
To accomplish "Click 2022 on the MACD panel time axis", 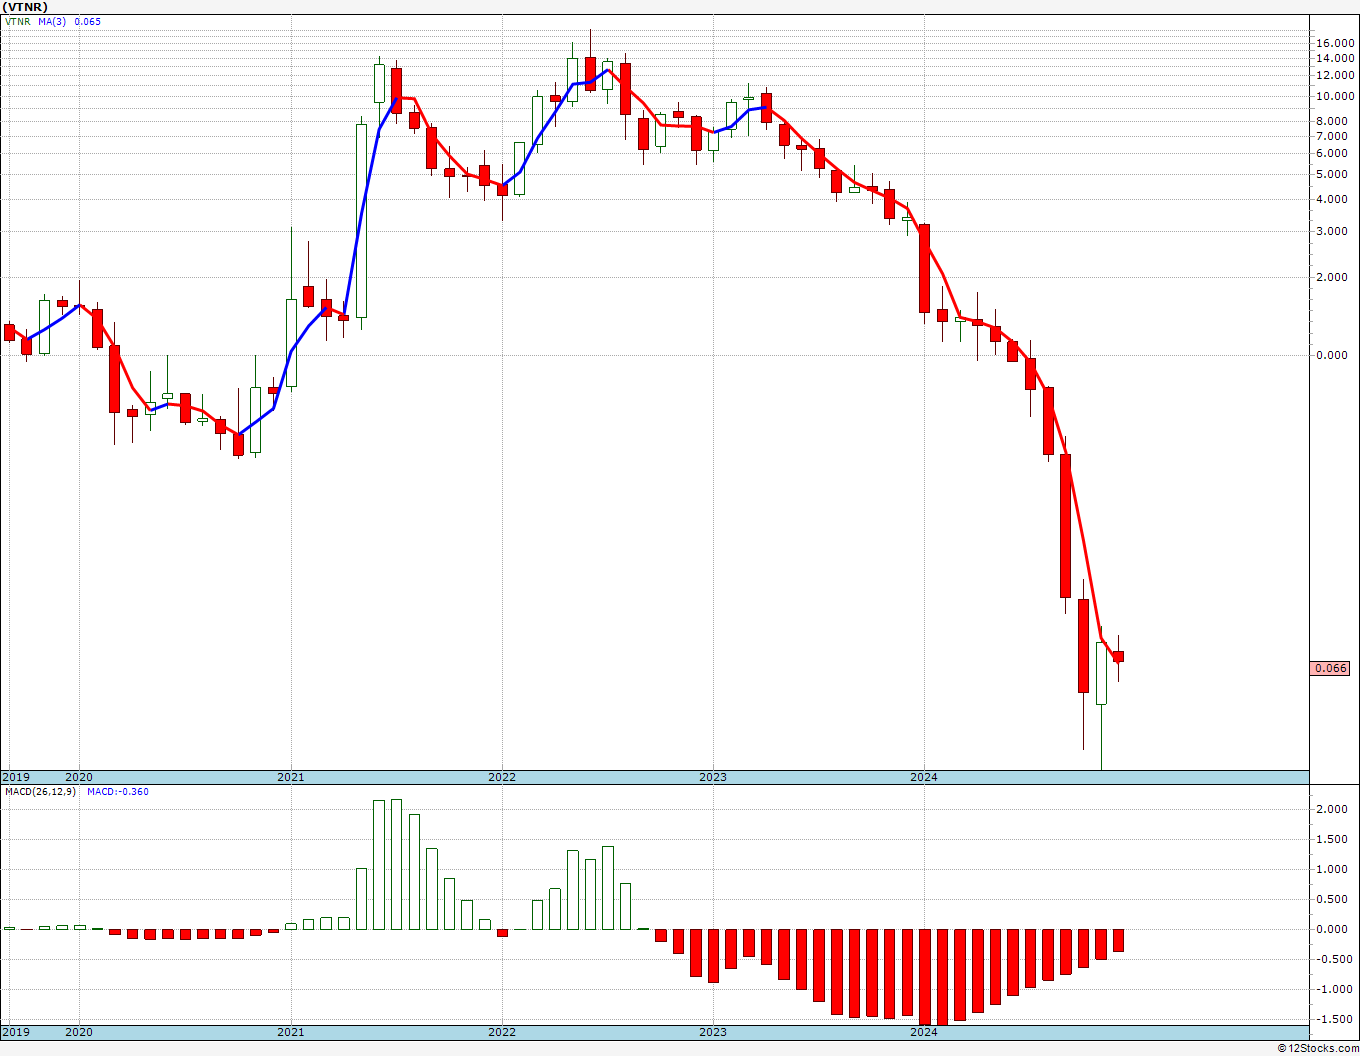I will 502,1032.
